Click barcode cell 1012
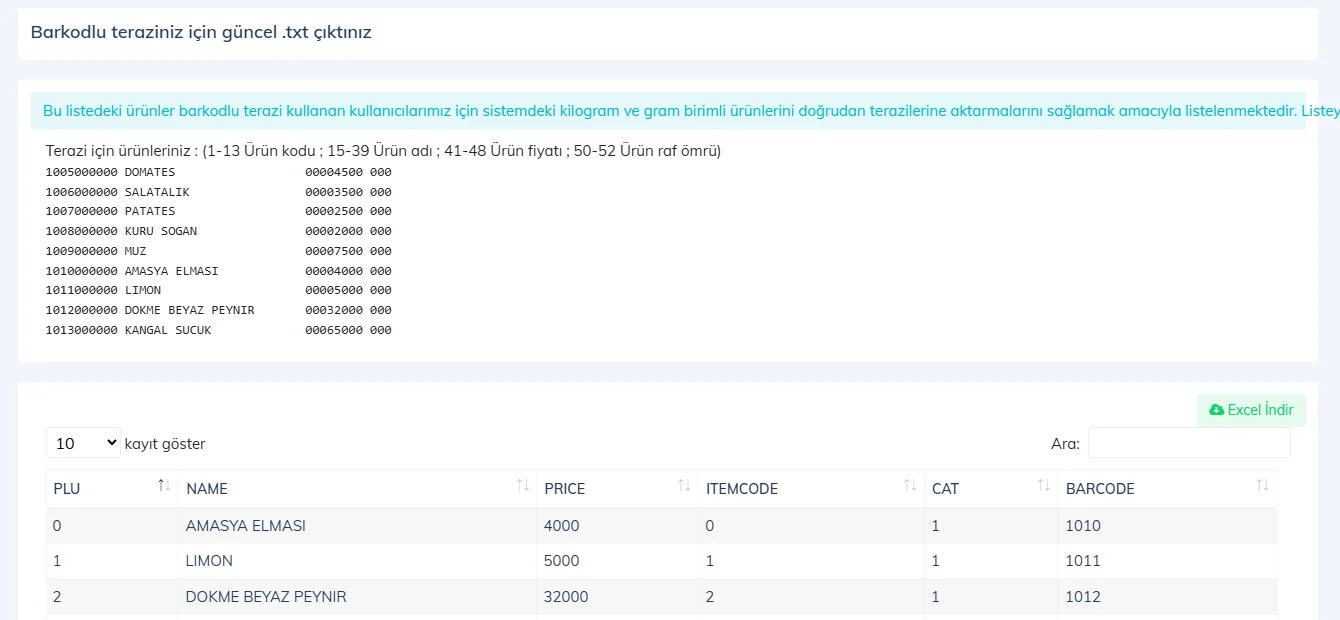Viewport: 1340px width, 620px height. point(1168,597)
